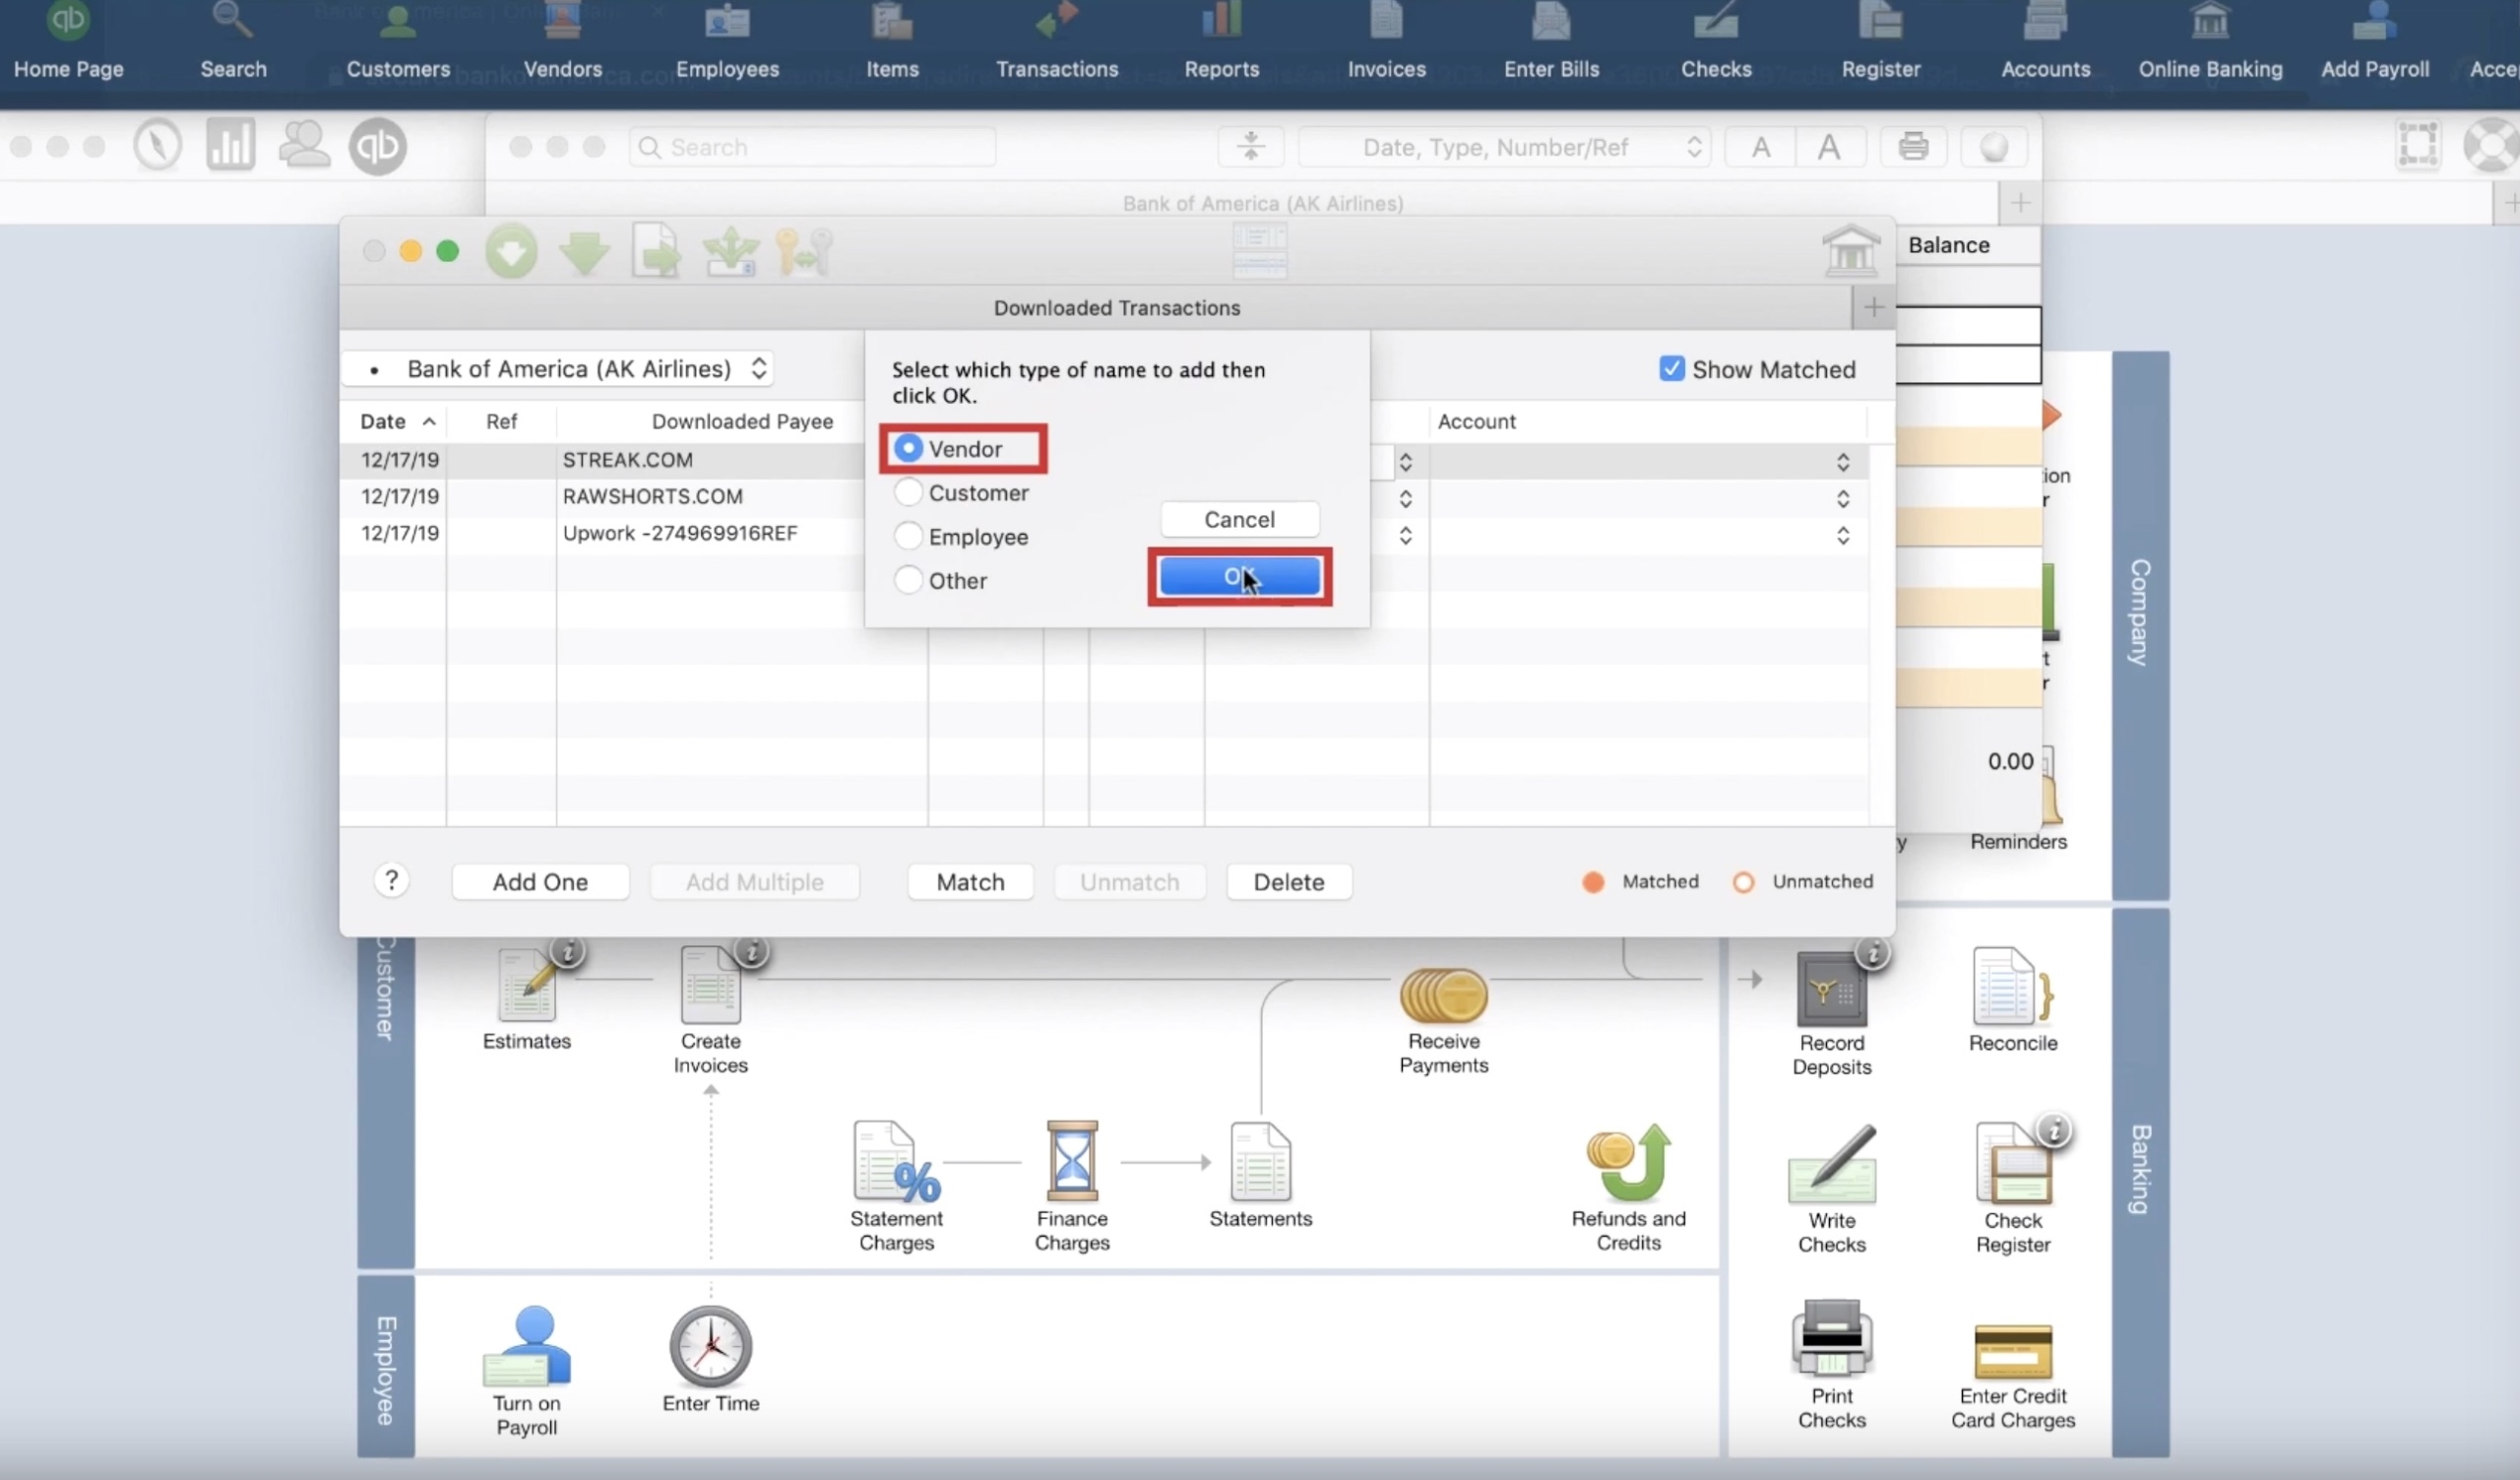Increase font size with large A button
2520x1480 pixels.
(1829, 147)
